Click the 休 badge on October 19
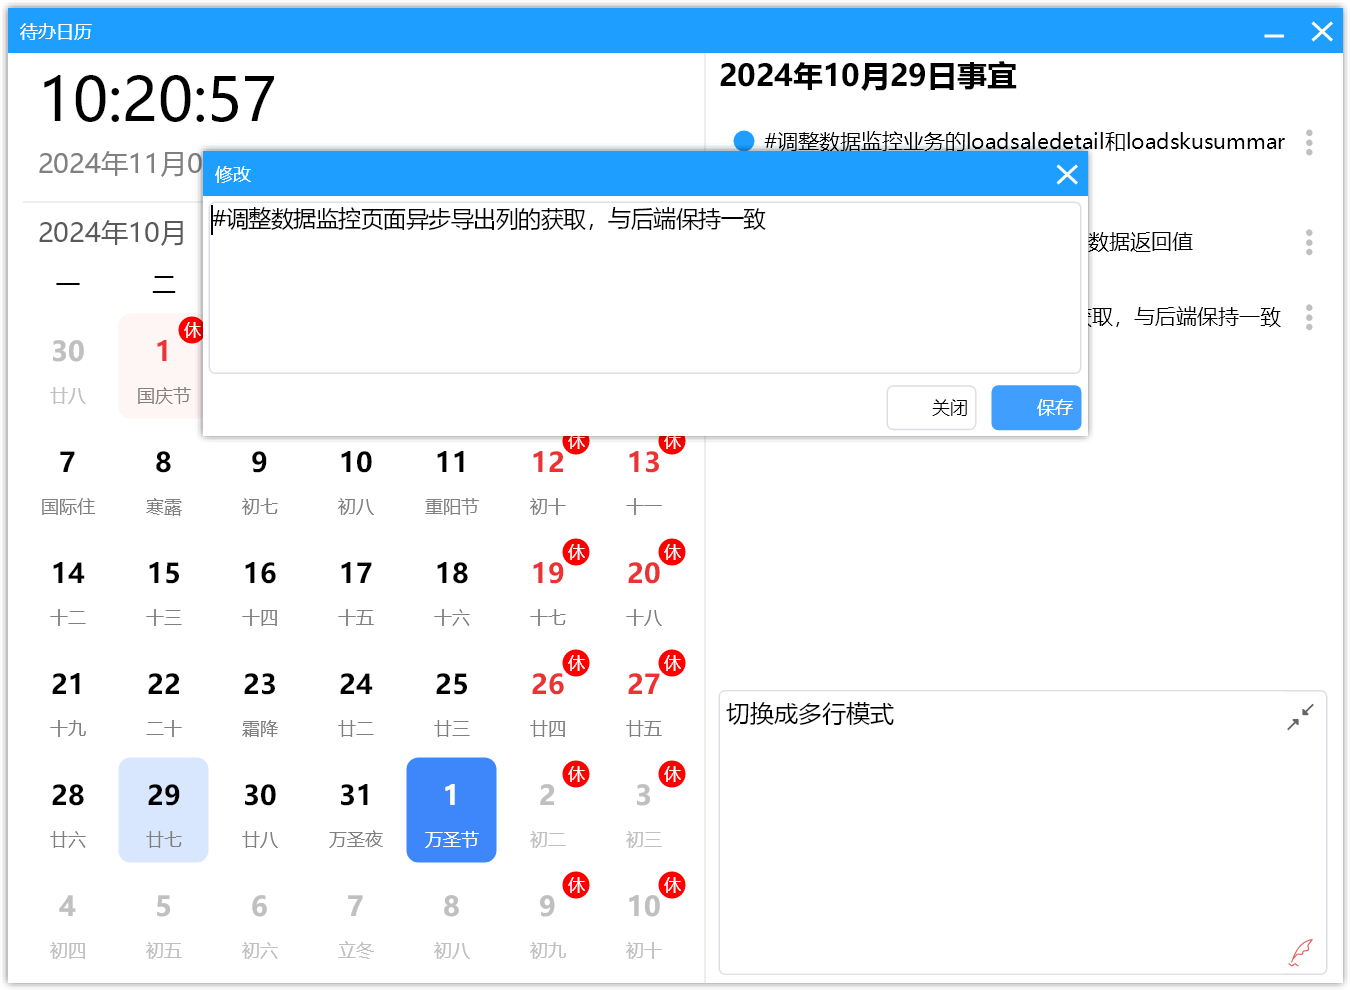 click(577, 552)
